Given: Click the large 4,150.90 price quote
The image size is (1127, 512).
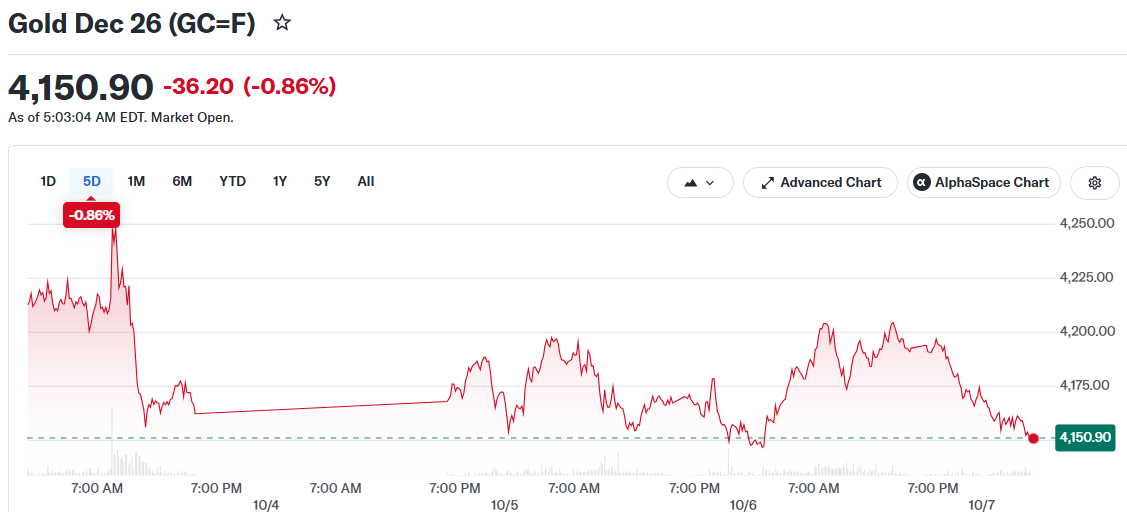Looking at the screenshot, I should 80,87.
